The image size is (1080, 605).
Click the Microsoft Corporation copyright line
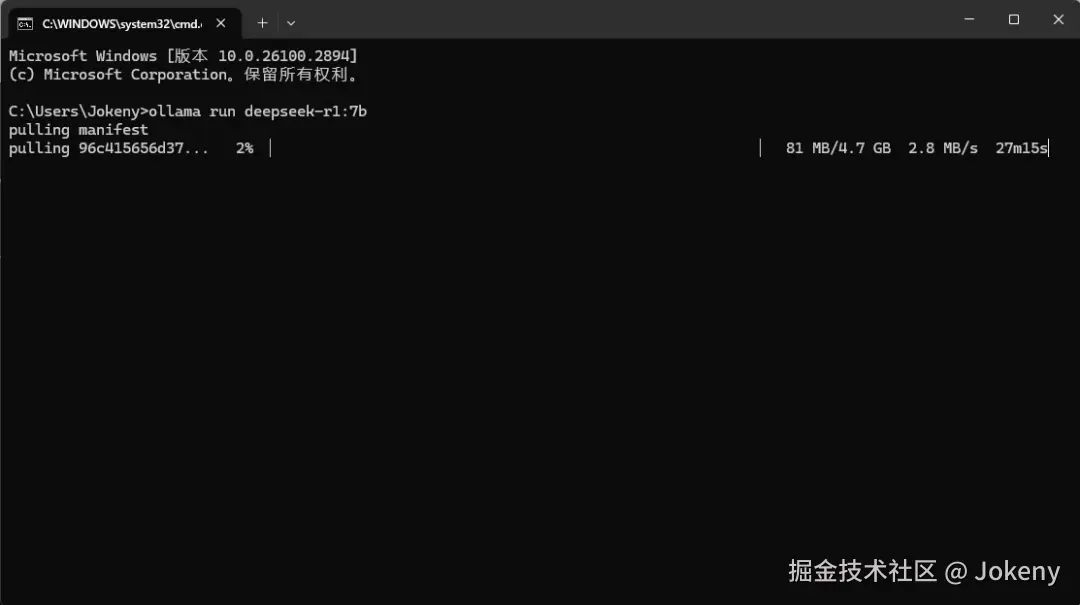[183, 74]
